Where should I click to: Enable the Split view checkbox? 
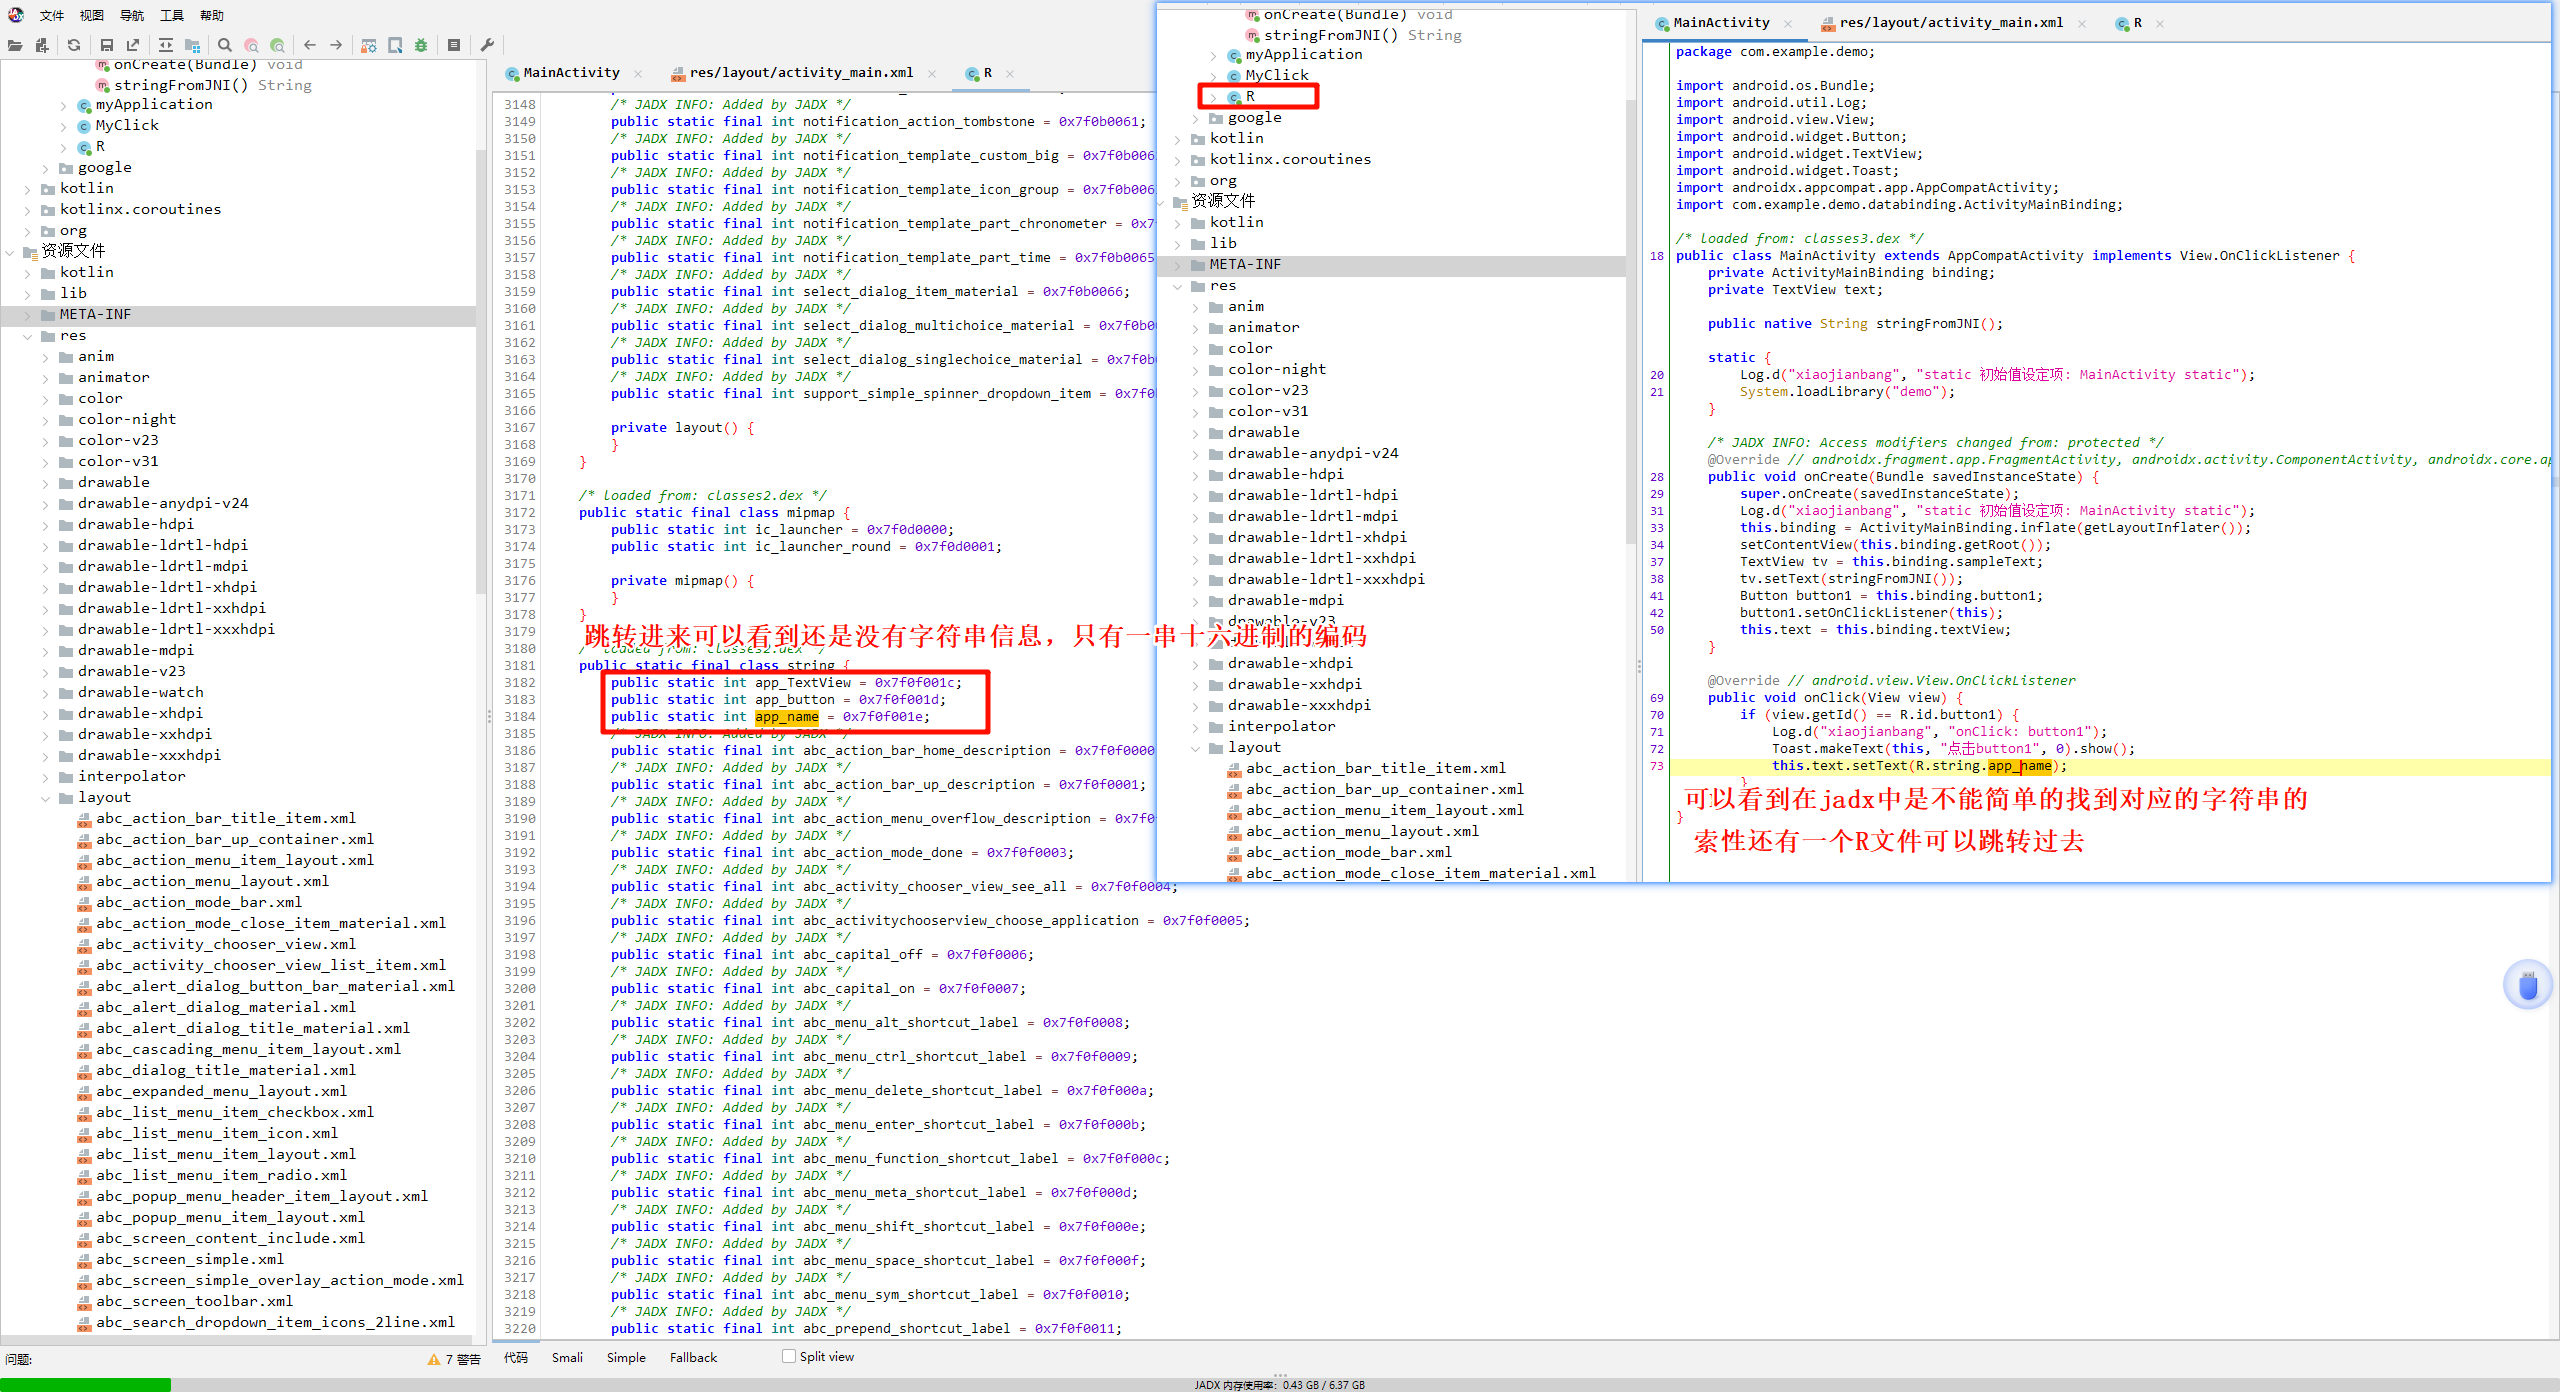[789, 1357]
